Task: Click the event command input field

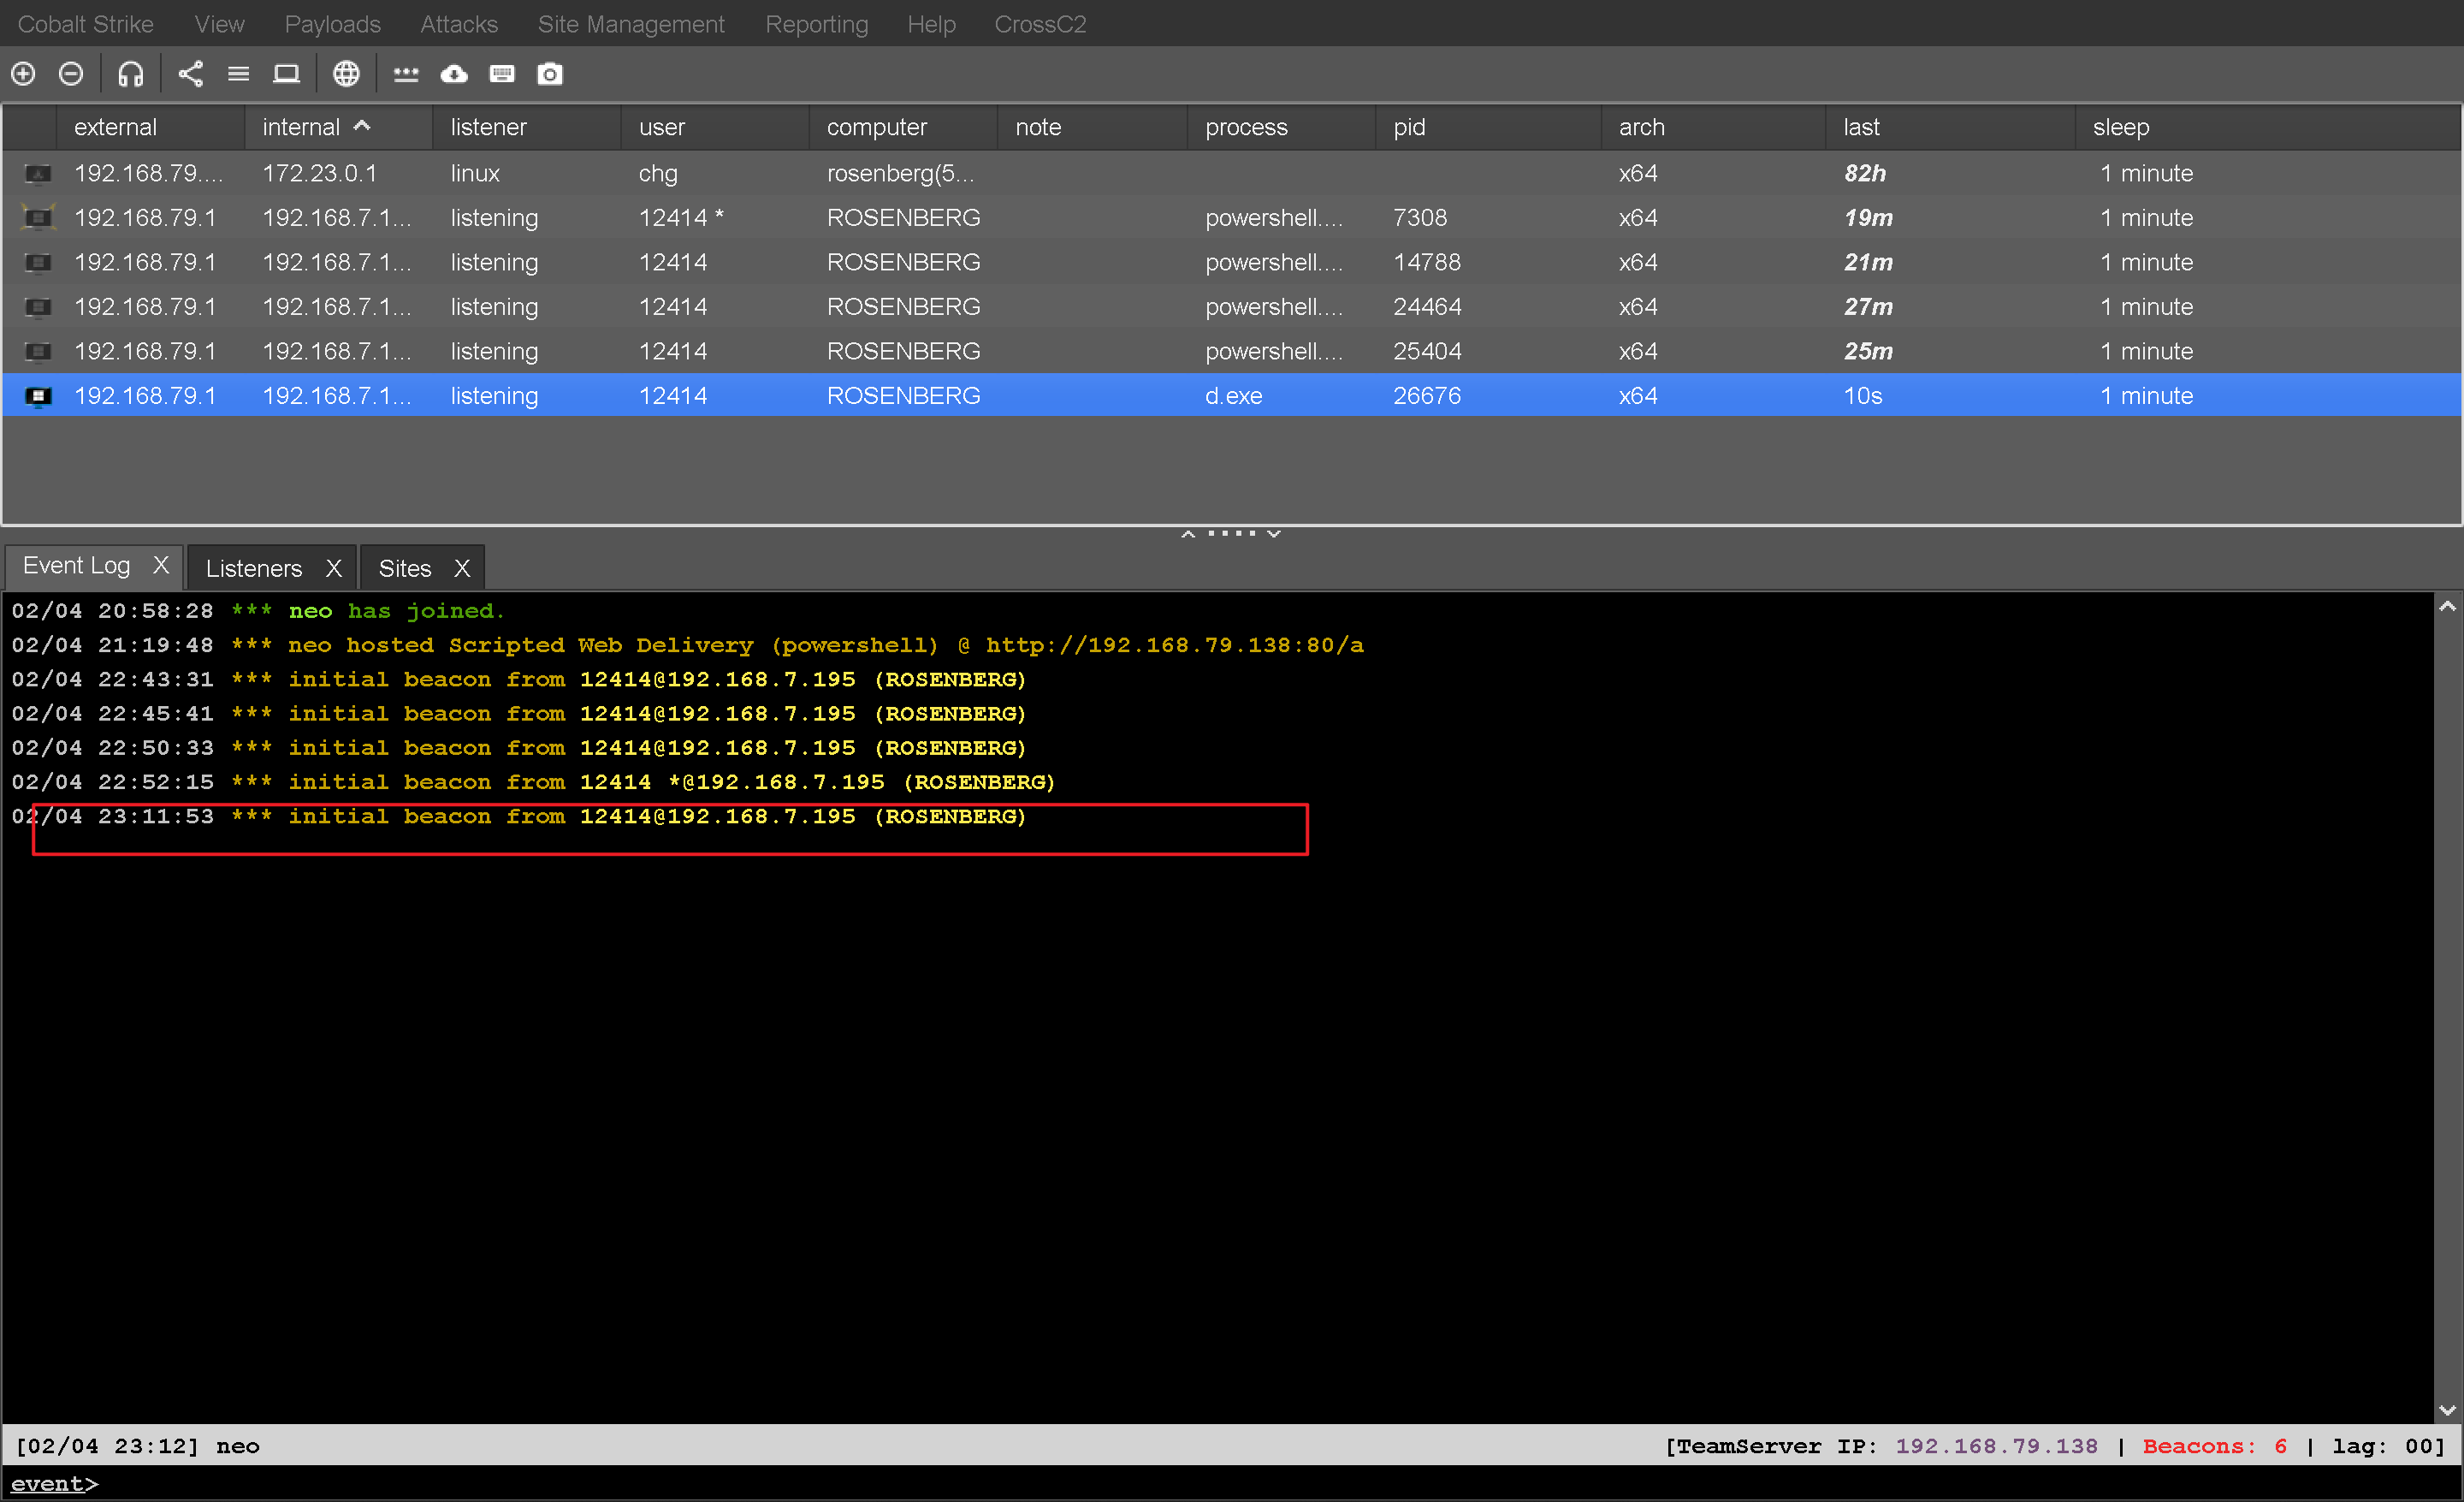Action: [1200, 1484]
